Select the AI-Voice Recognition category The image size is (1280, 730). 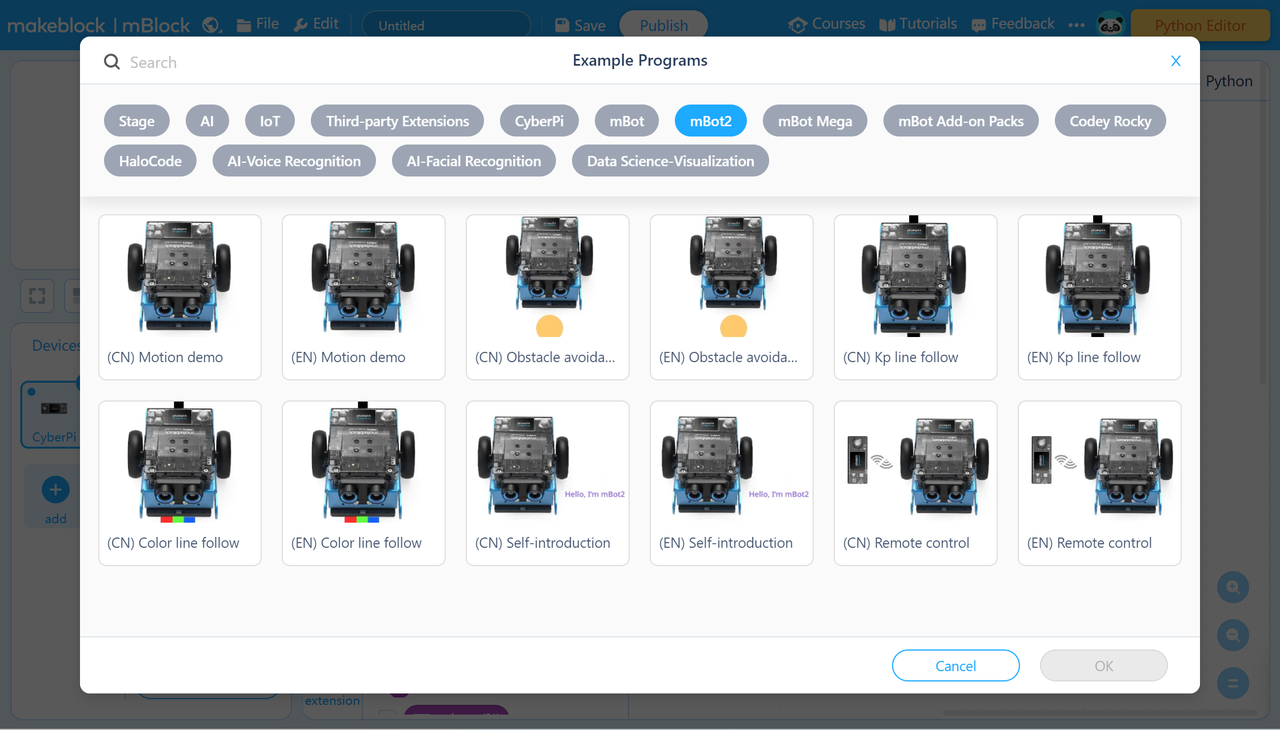point(294,161)
